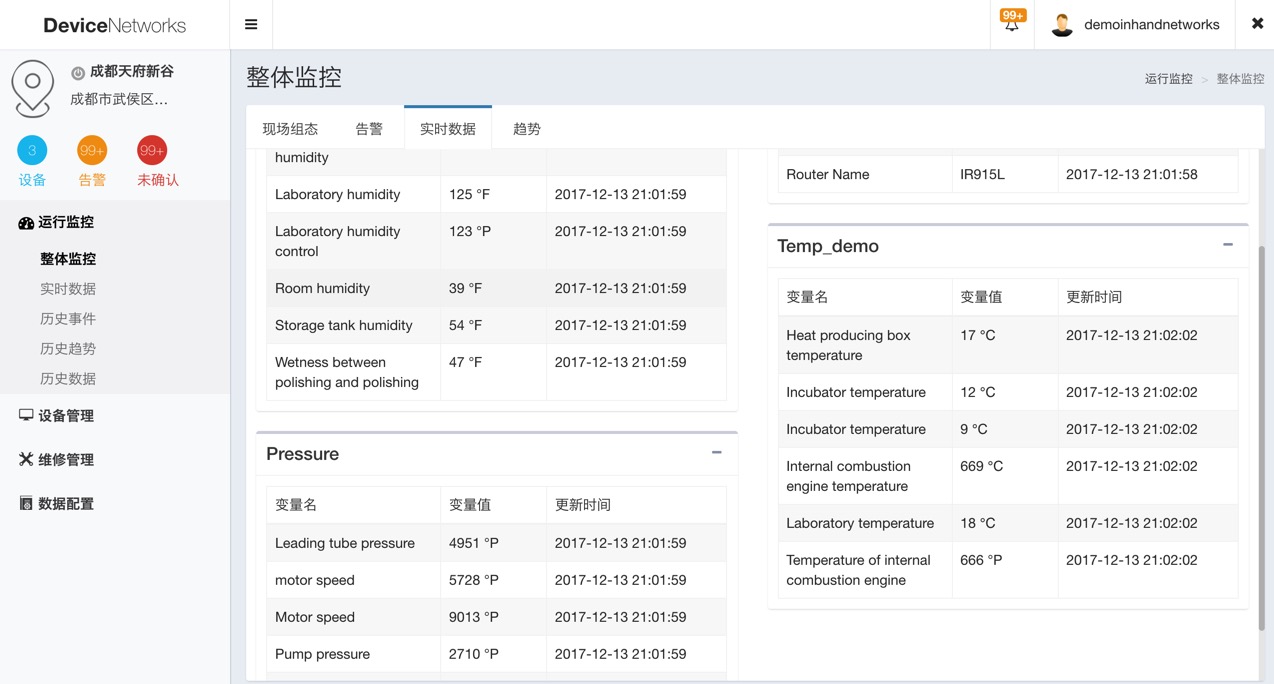Click the power icon beside 成都天府新谷
This screenshot has width=1274, height=684.
(78, 73)
